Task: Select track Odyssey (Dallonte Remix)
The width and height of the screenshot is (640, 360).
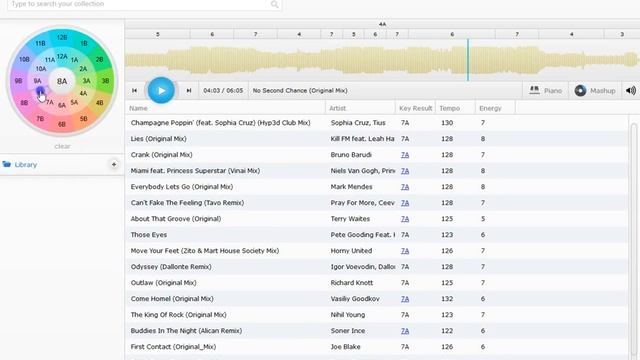Action: point(376,267)
